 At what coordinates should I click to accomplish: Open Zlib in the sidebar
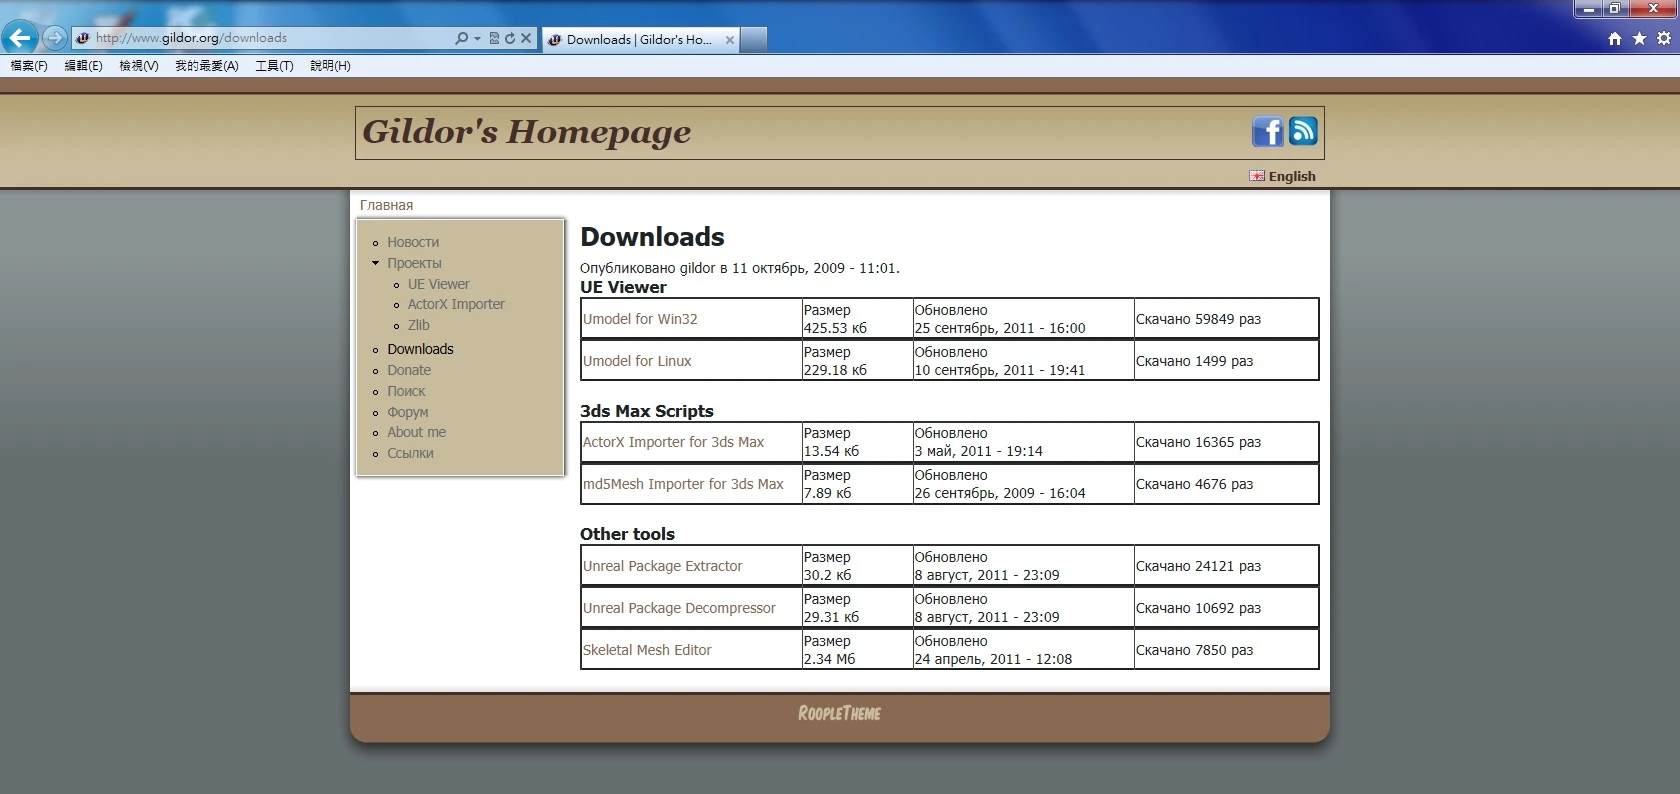coord(418,325)
